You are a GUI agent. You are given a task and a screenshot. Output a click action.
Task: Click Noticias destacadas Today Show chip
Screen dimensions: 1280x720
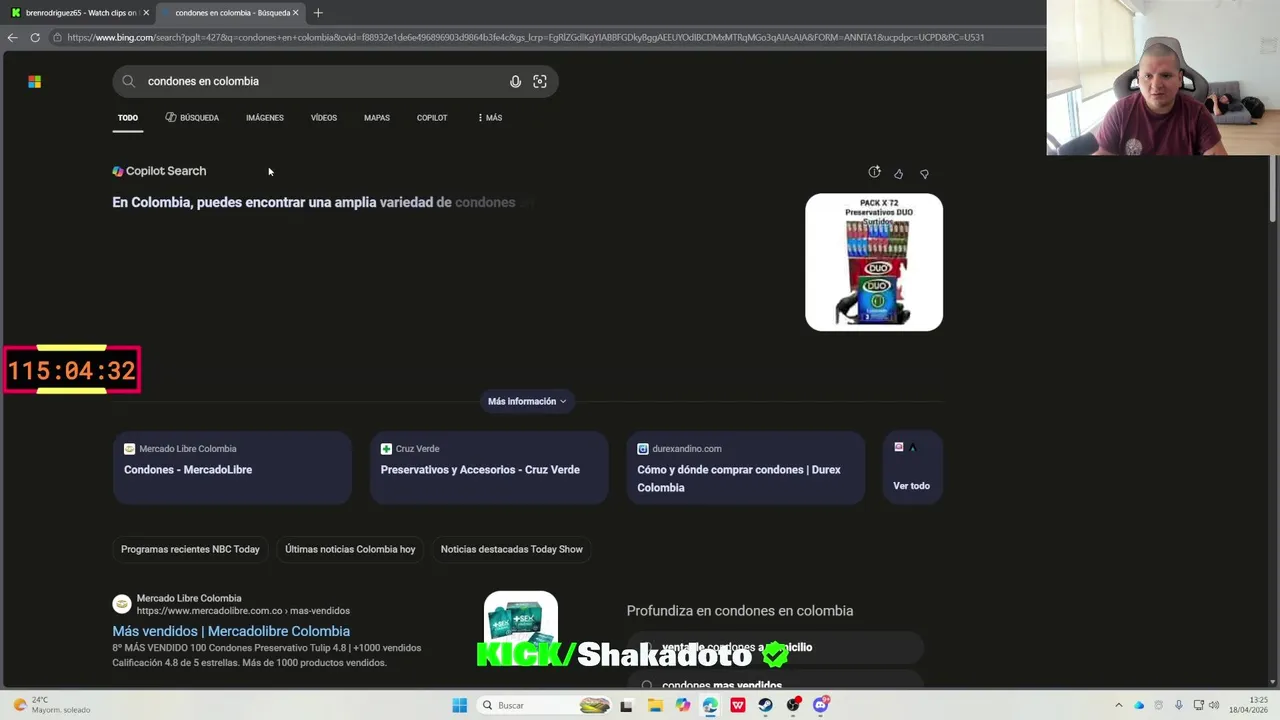tap(512, 549)
